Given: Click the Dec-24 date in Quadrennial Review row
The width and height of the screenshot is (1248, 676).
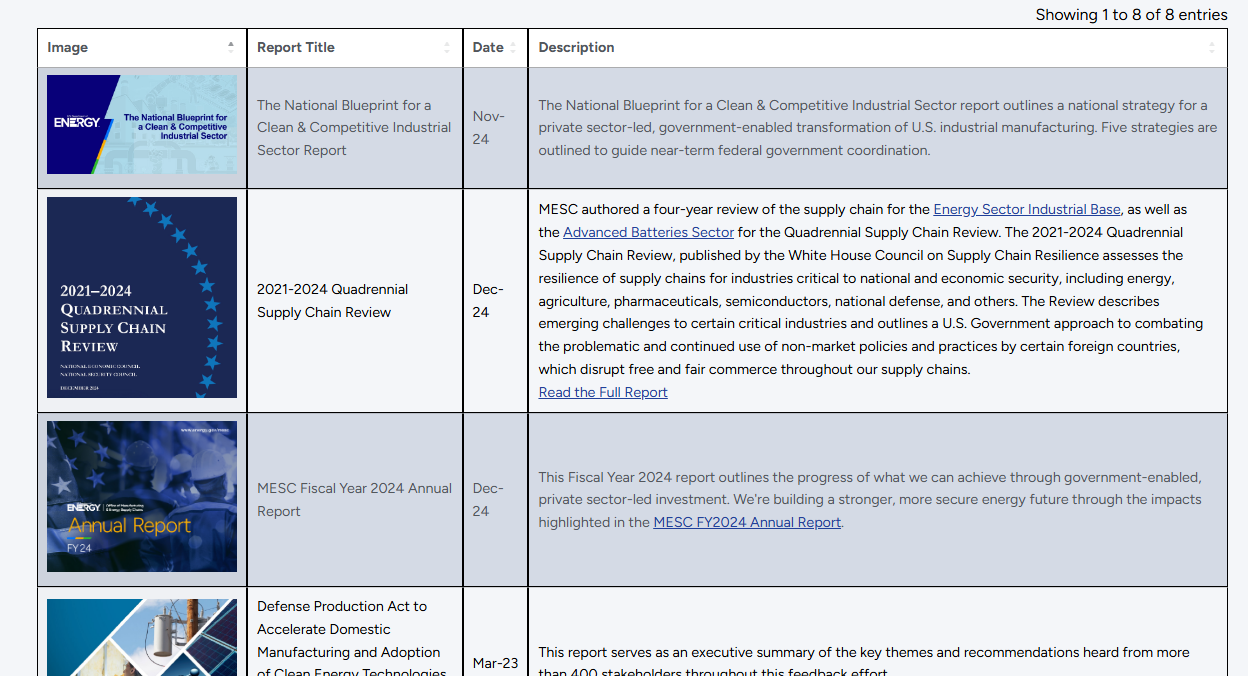Looking at the screenshot, I should tap(489, 300).
